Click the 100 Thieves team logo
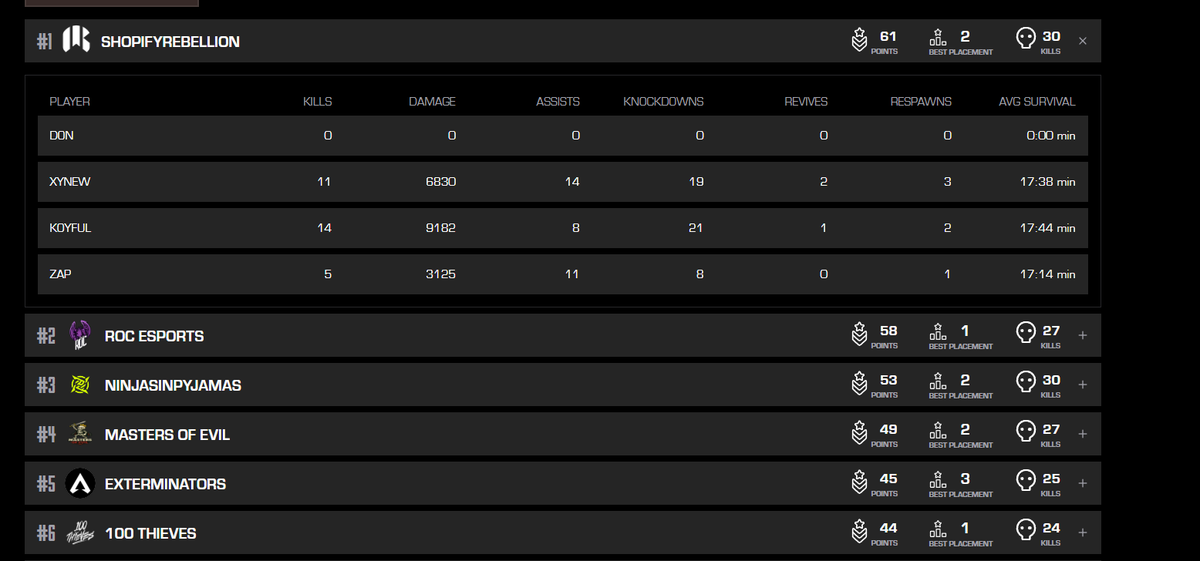The width and height of the screenshot is (1200, 561). click(x=80, y=533)
